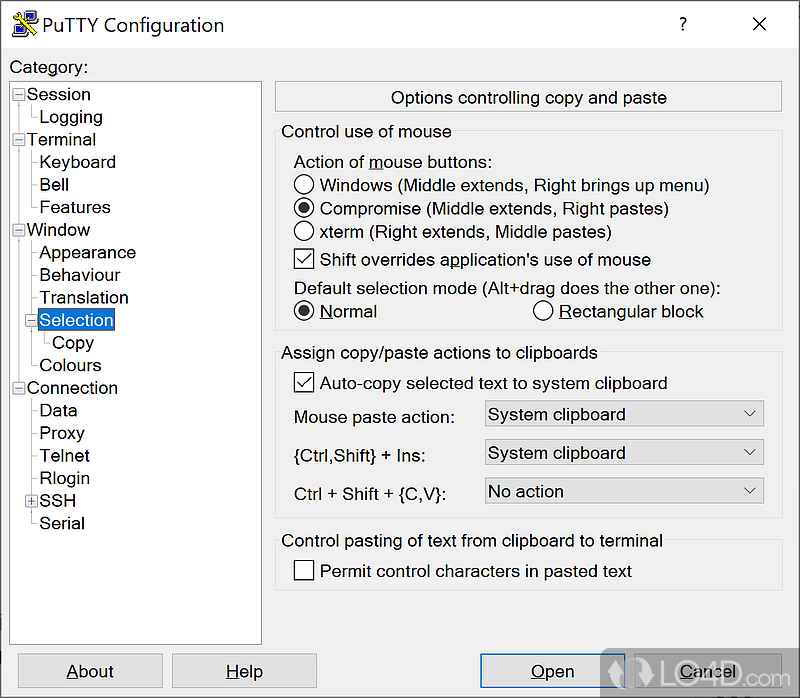Open the Ctrl + Shift + {C,V} dropdown
800x698 pixels.
[x=624, y=491]
